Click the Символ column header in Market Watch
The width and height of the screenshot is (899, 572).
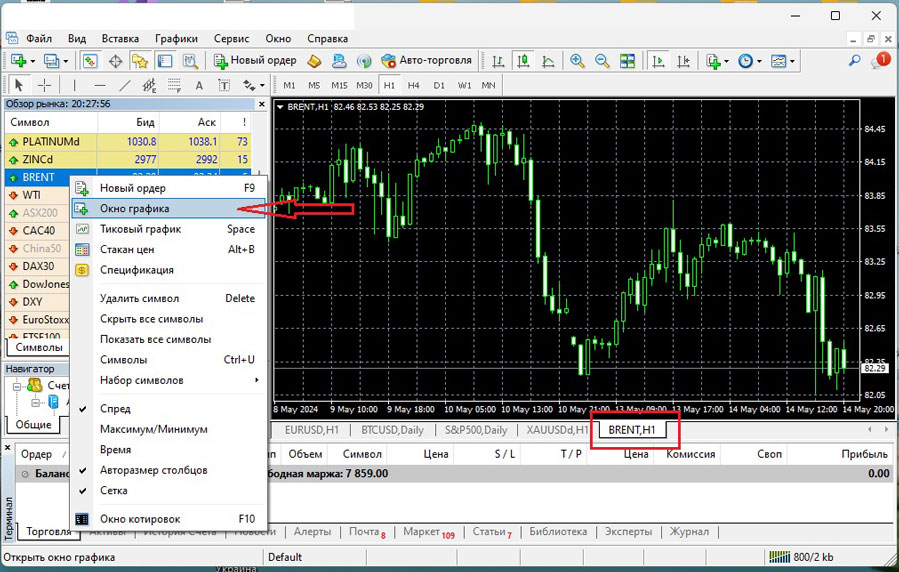coord(51,122)
